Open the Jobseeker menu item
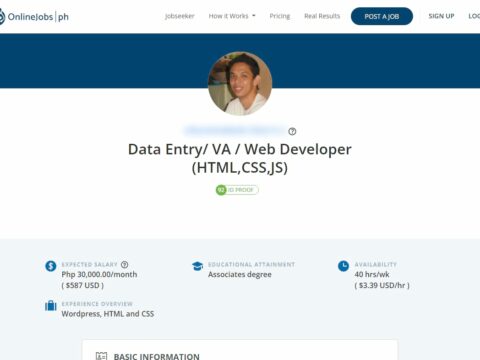Screen dimensions: 480x360 pyautogui.click(x=179, y=16)
